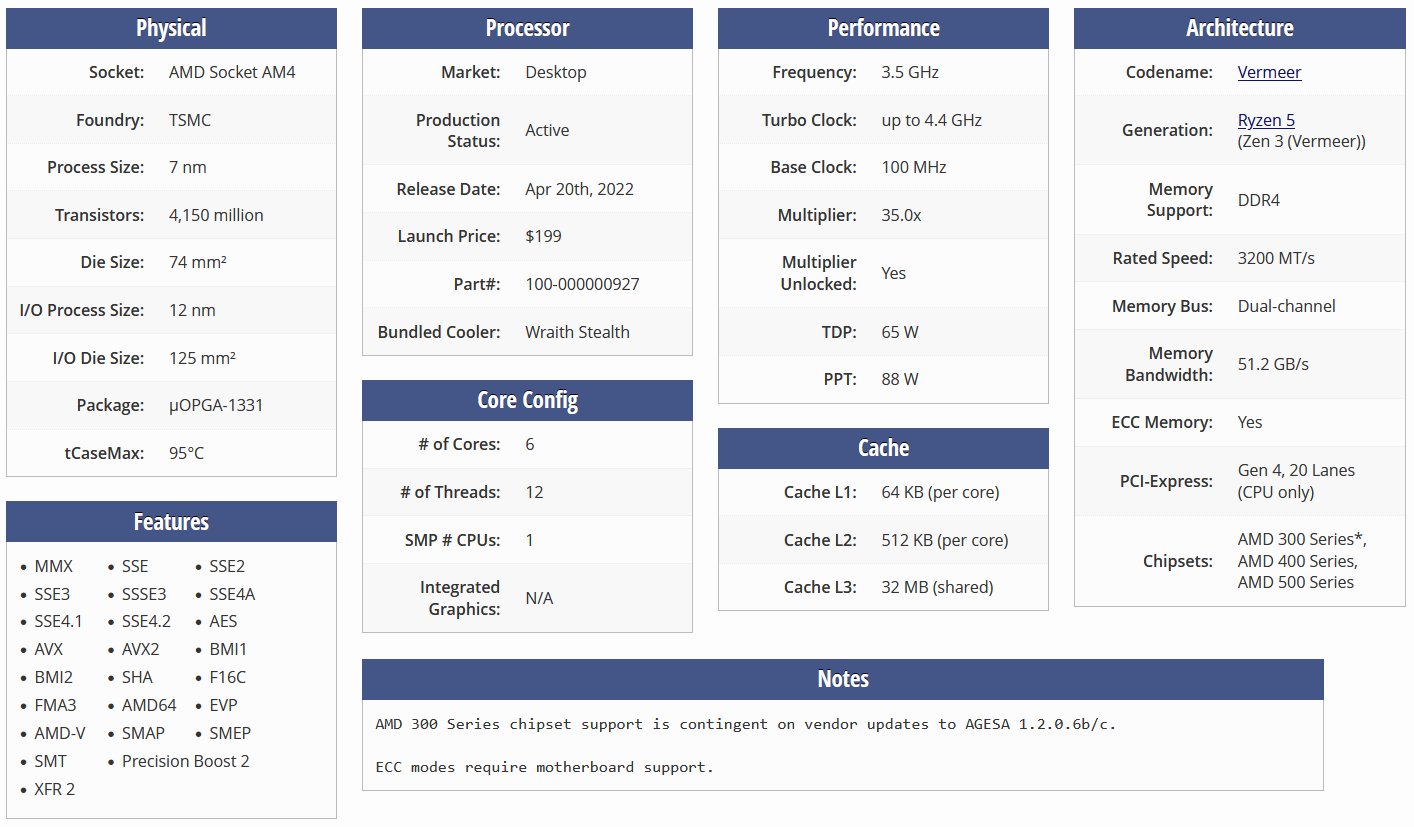Select the 4,150 million transistors value

click(216, 215)
